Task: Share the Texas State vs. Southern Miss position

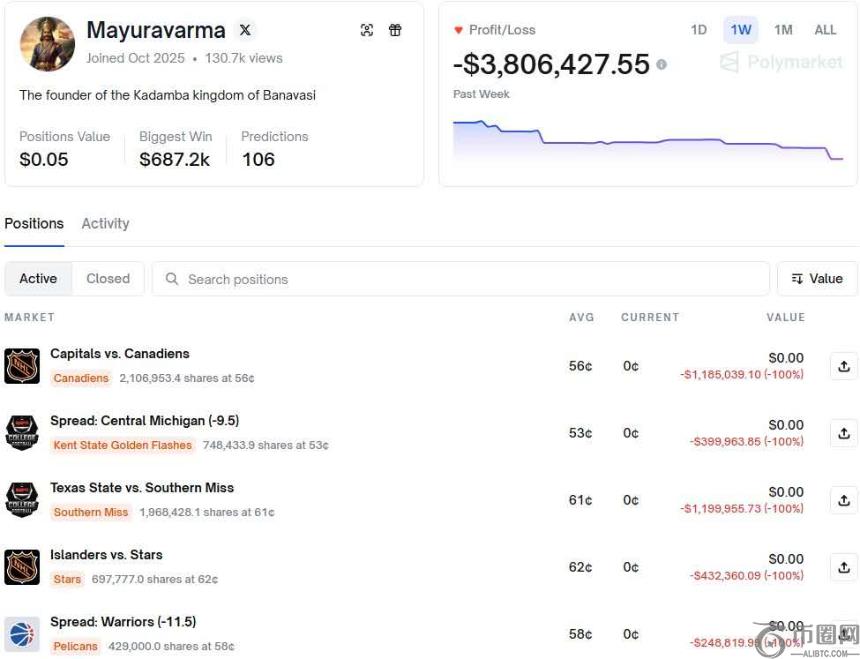Action: click(843, 500)
